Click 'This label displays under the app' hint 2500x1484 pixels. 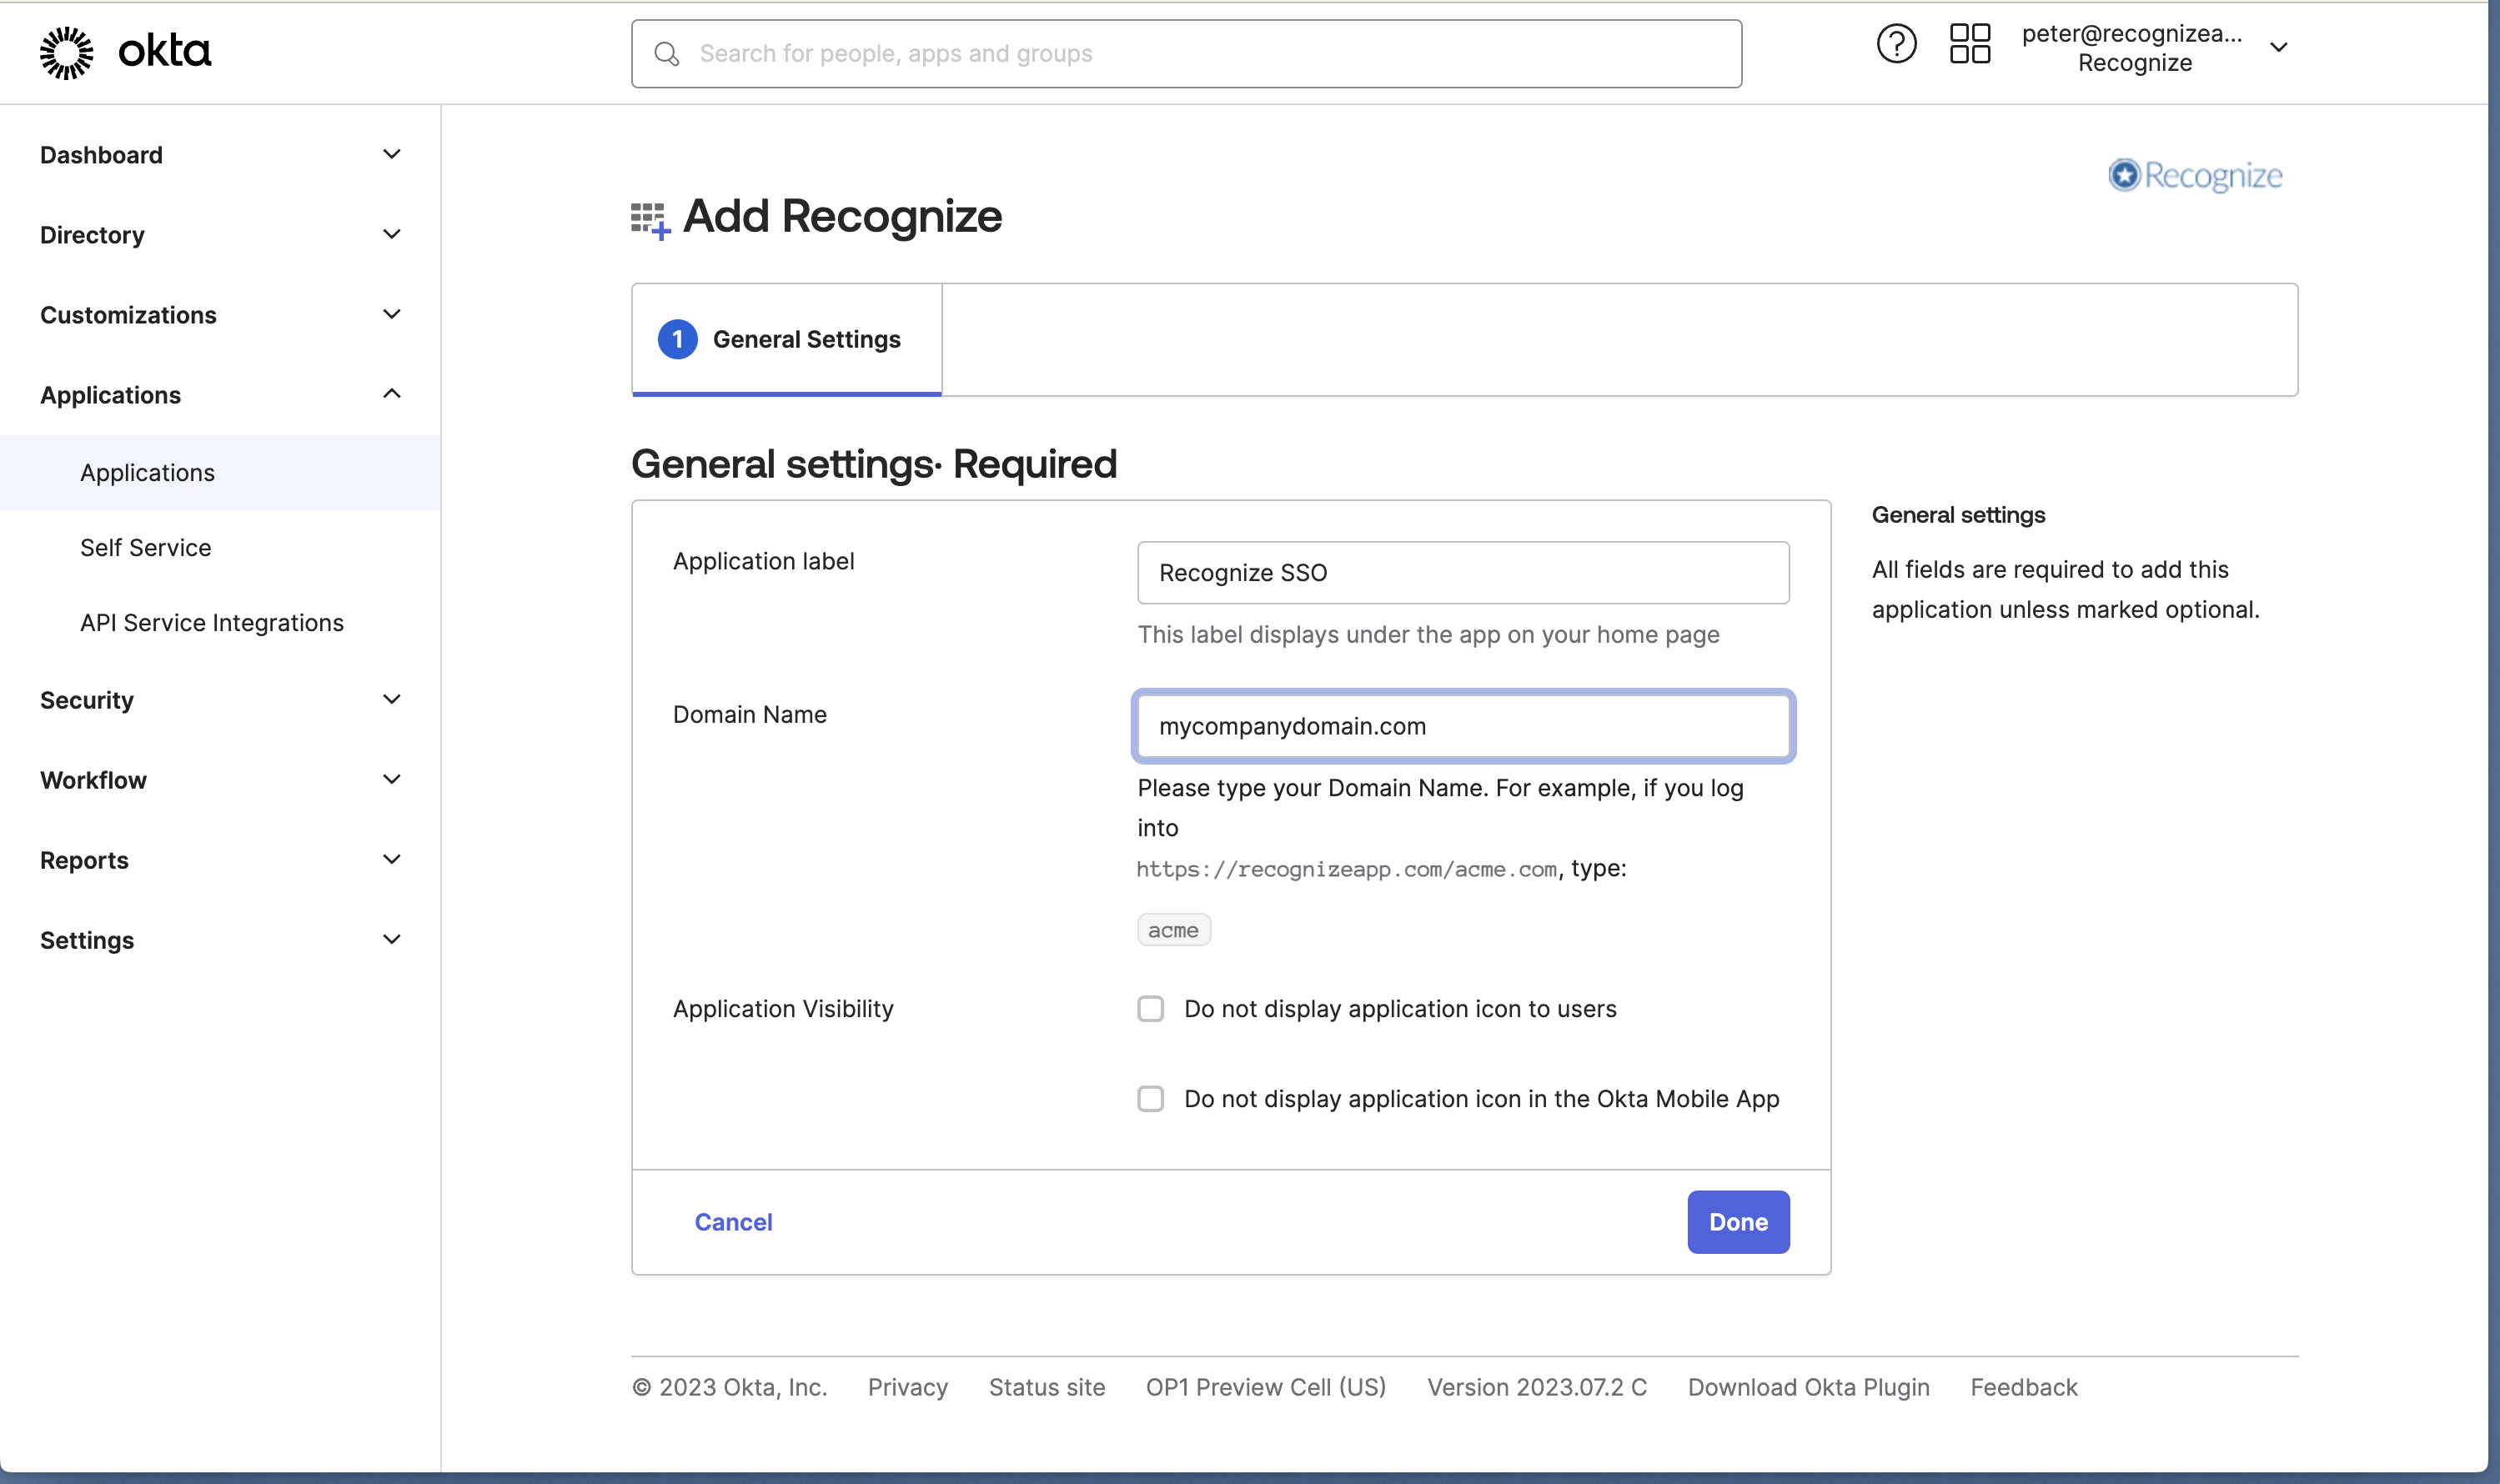pyautogui.click(x=1428, y=634)
